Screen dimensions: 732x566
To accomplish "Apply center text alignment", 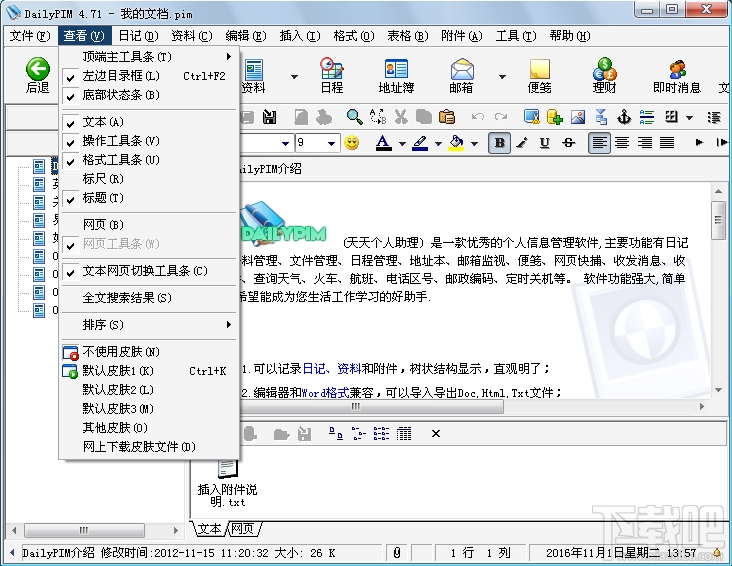I will point(622,143).
